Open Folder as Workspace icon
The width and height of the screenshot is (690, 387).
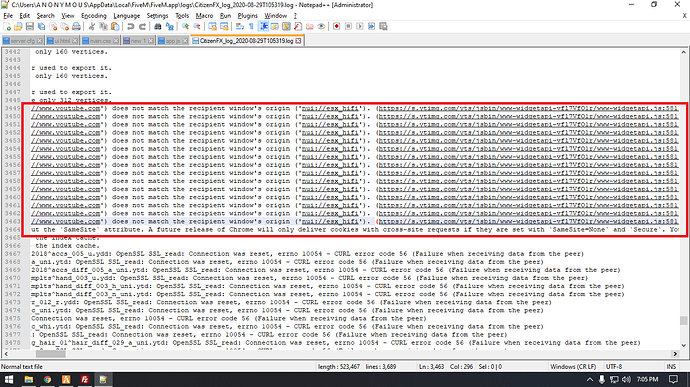click(x=310, y=26)
